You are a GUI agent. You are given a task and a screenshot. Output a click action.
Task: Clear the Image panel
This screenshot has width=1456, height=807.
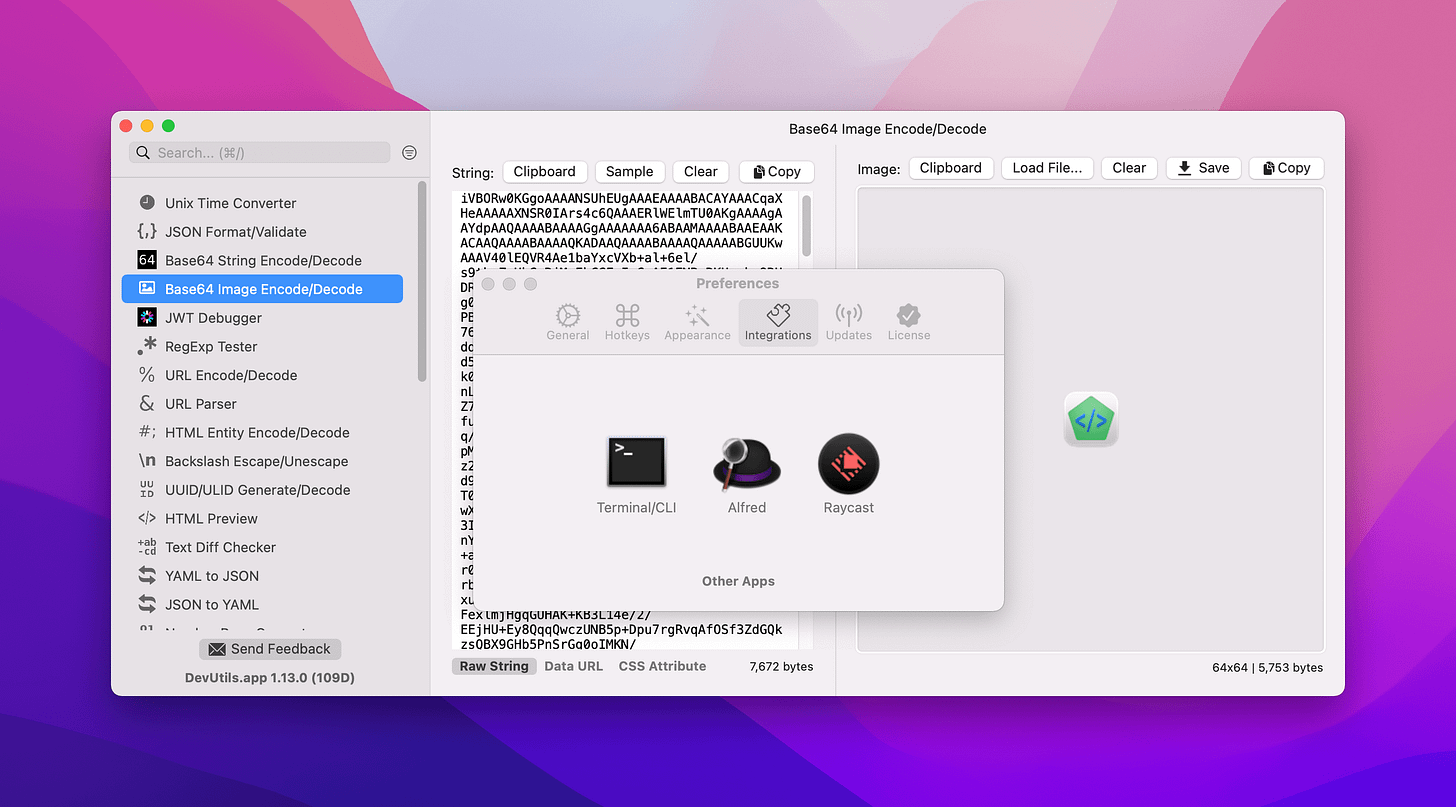click(x=1129, y=168)
